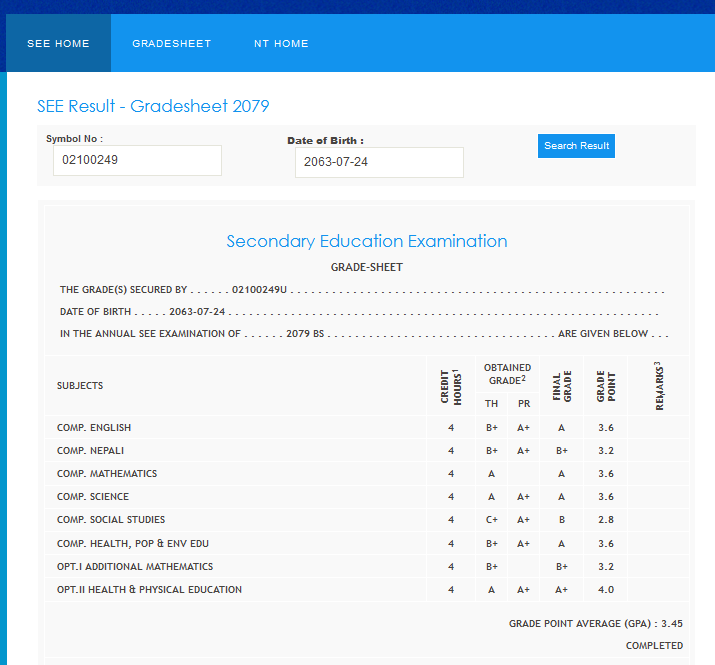
Task: Click the SEE Result - Gradesheet 2079 heading
Action: (153, 106)
